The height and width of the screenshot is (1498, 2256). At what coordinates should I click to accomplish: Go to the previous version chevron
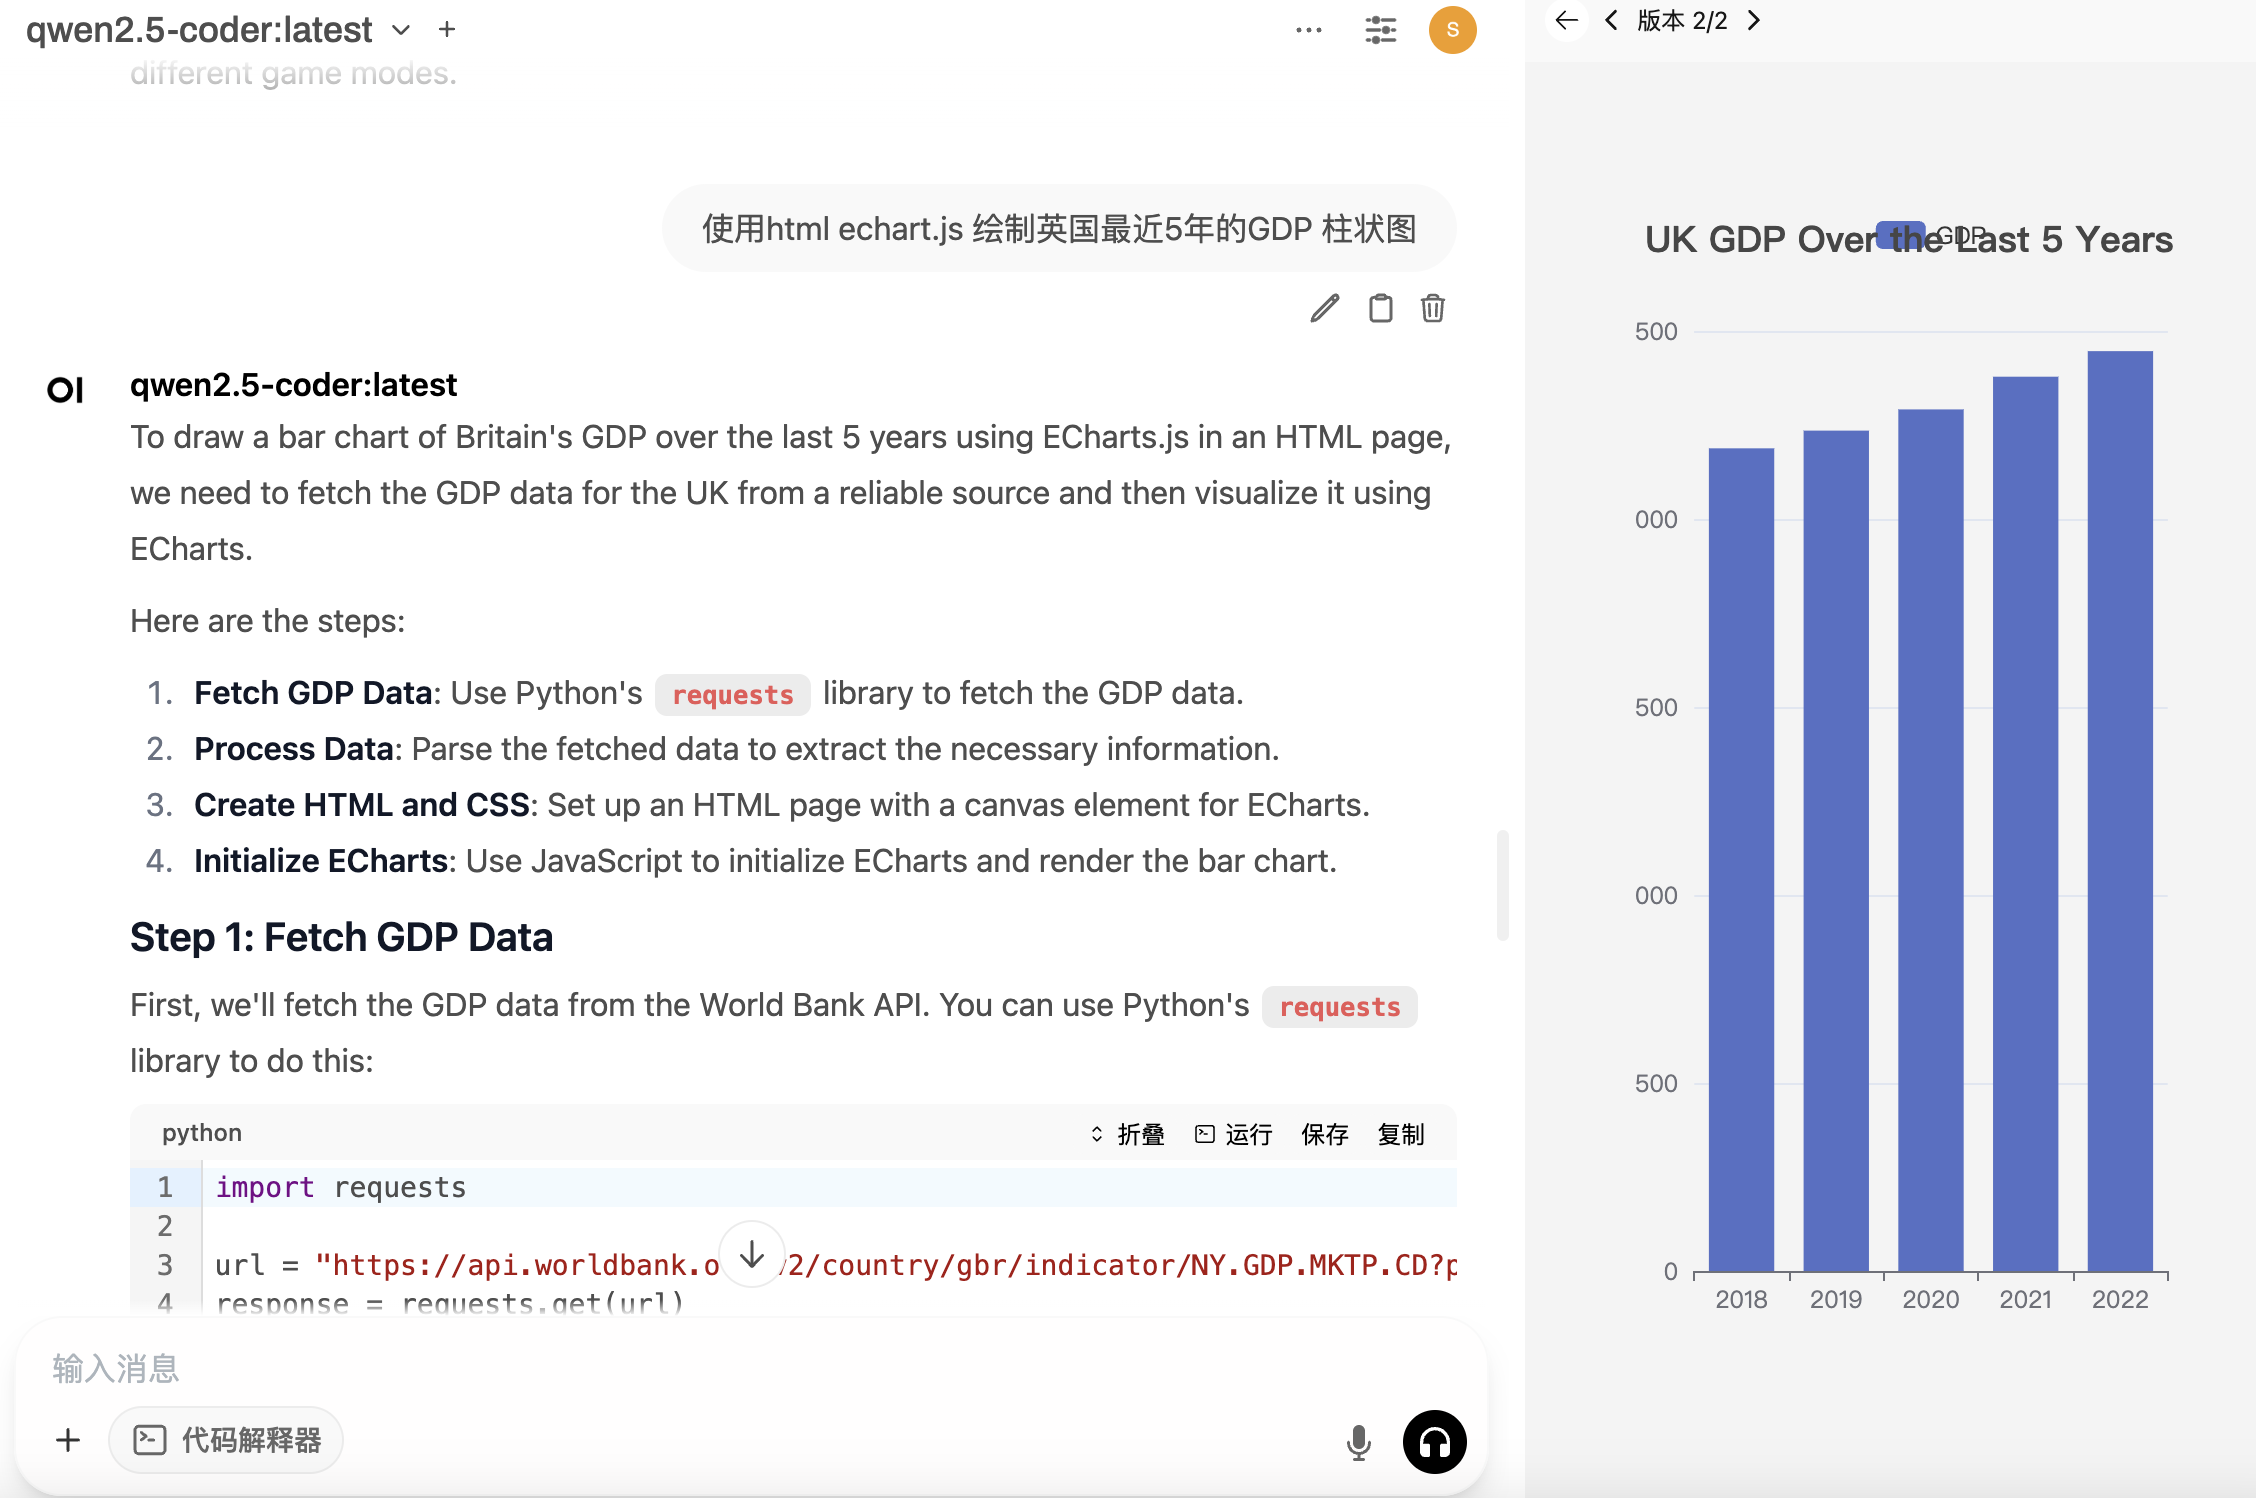click(1611, 20)
